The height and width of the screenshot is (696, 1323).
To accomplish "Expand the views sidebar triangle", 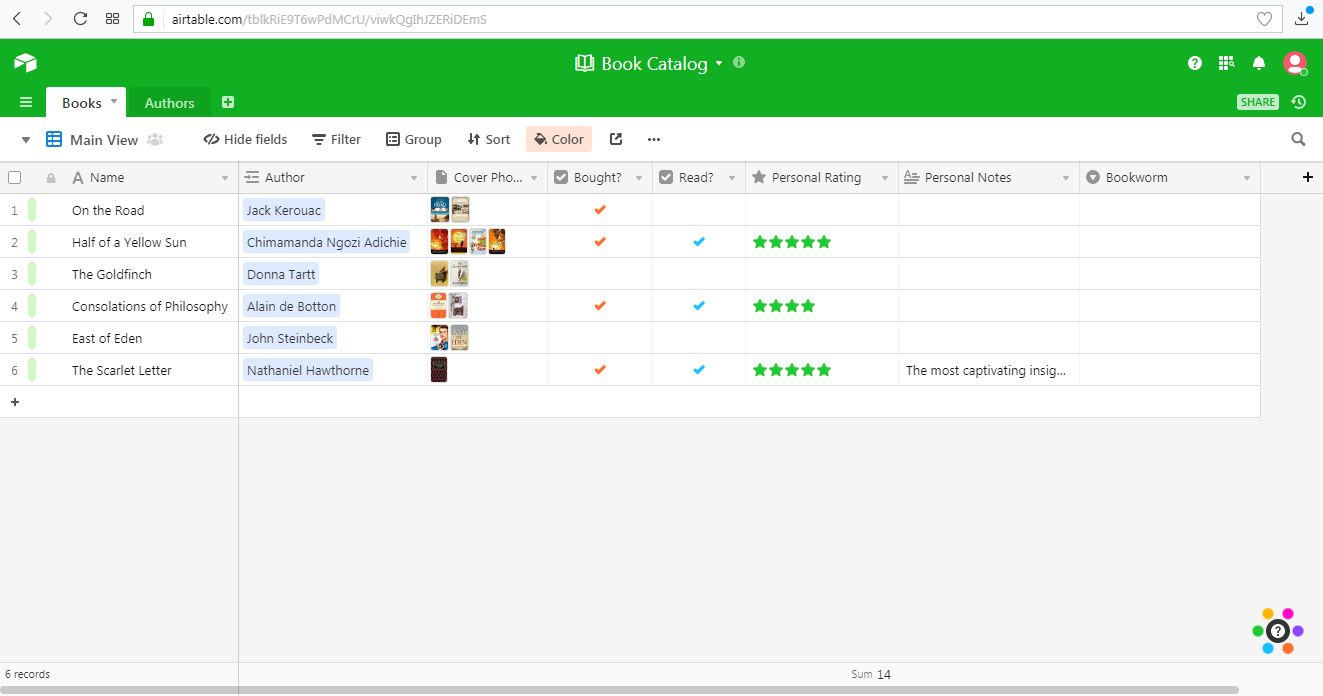I will 26,140.
